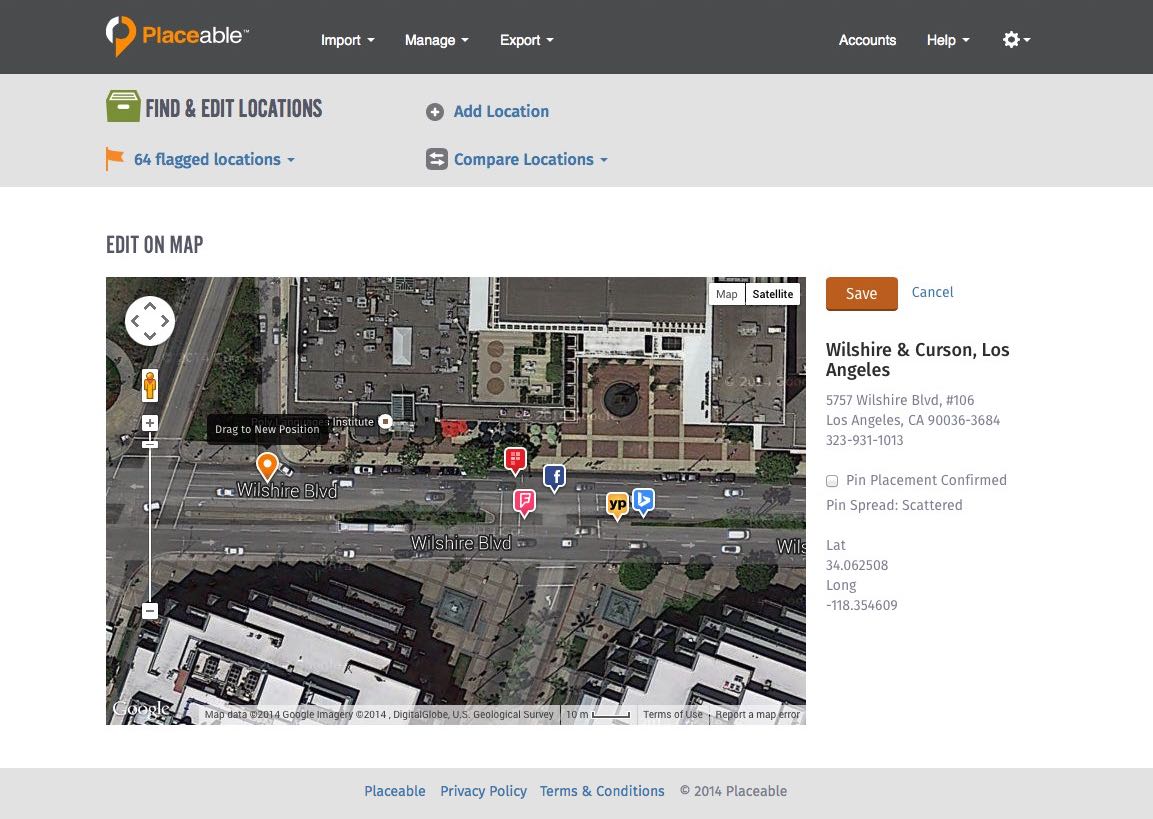Viewport: 1153px width, 819px height.
Task: Switch map view to Satellite
Action: [772, 294]
